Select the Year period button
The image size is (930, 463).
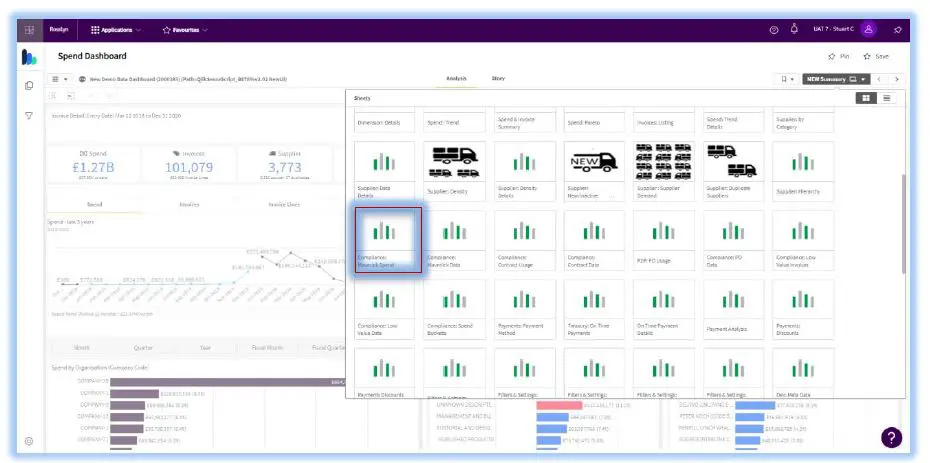point(205,347)
